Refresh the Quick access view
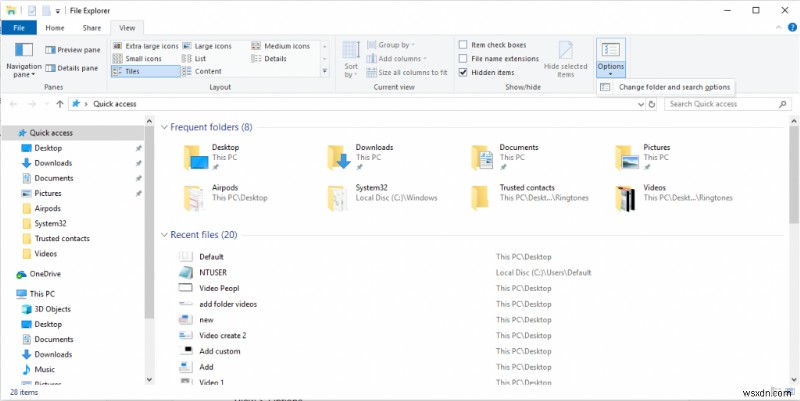The width and height of the screenshot is (800, 401). 652,104
